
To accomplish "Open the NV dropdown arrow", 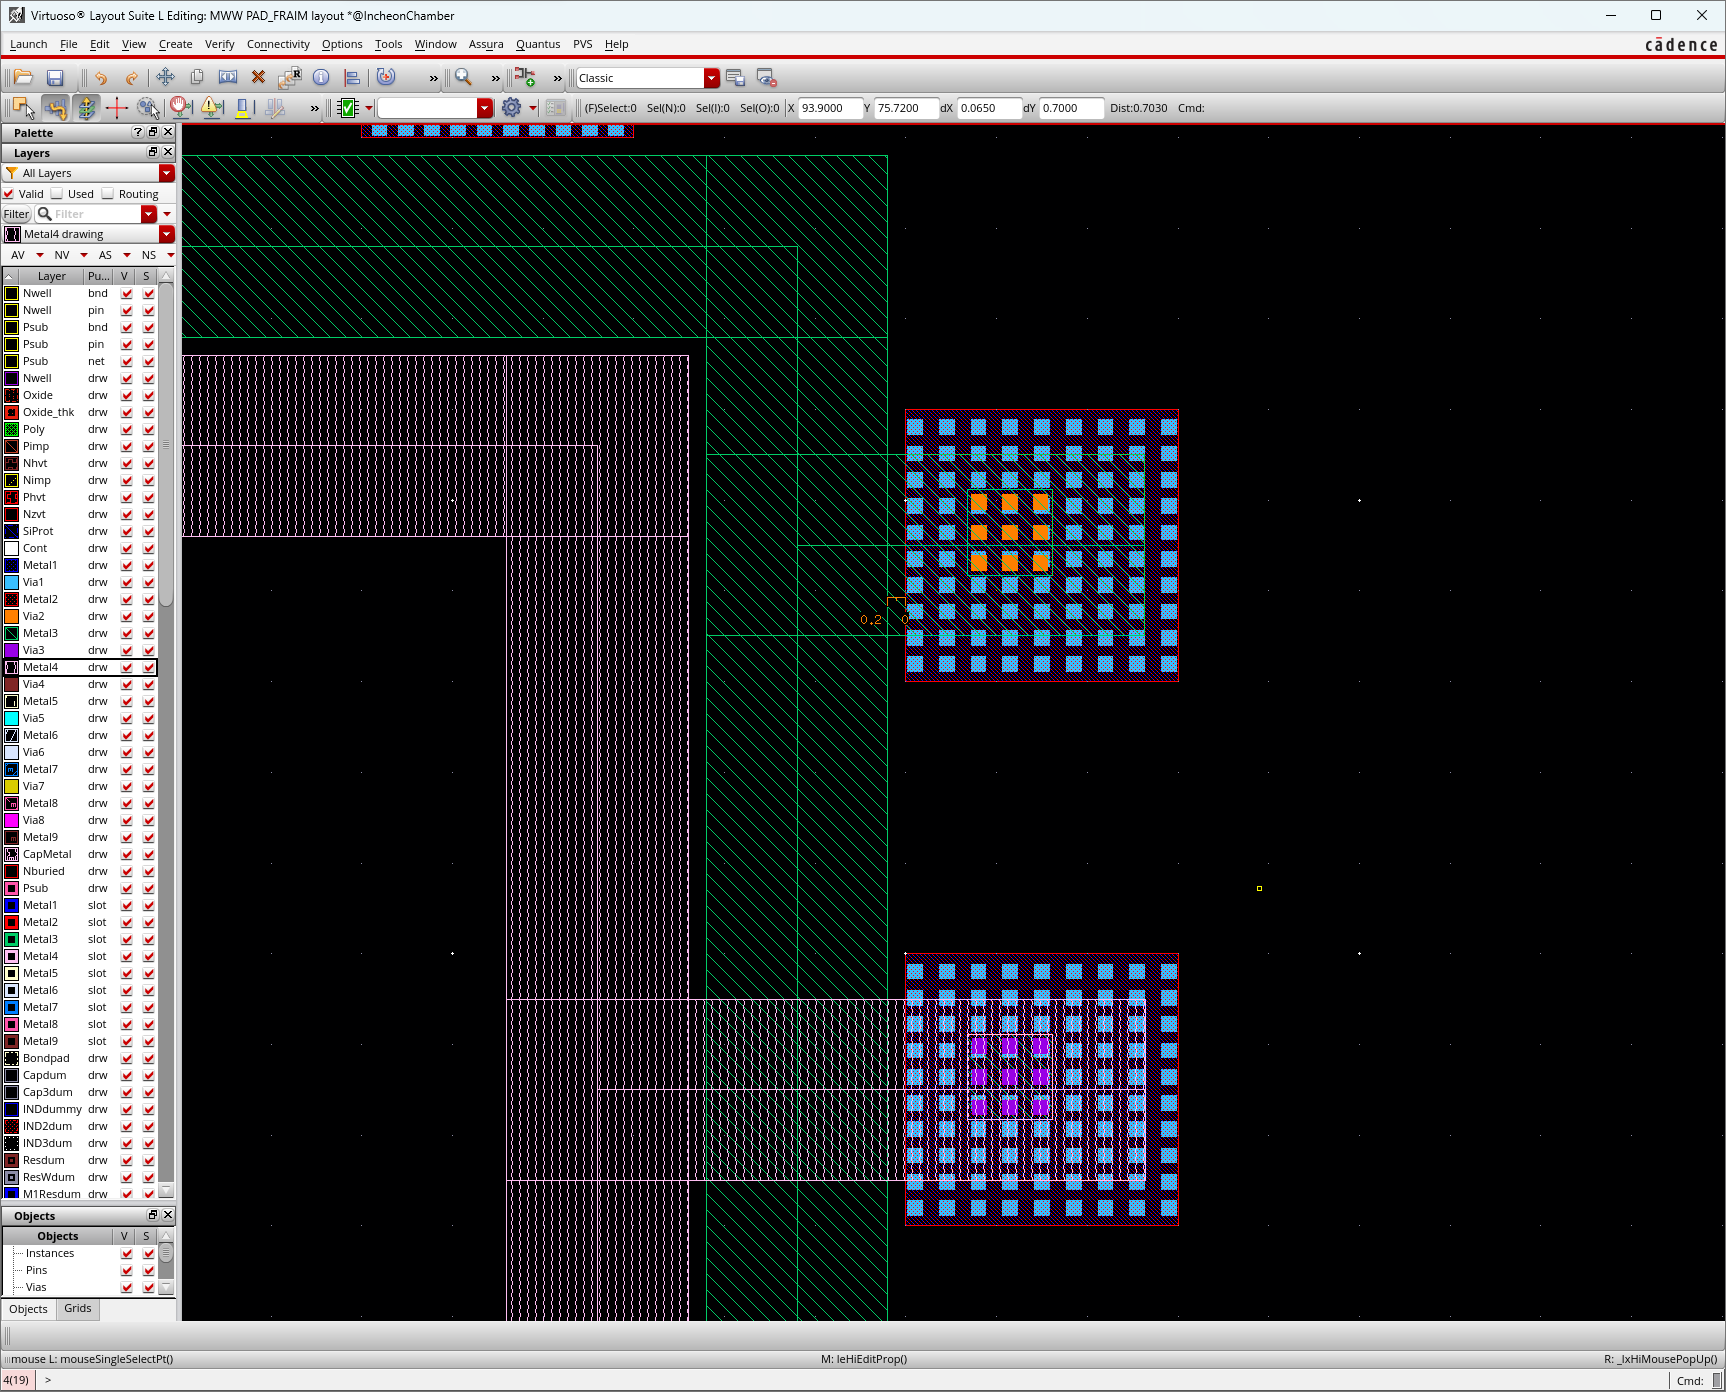I will [84, 255].
